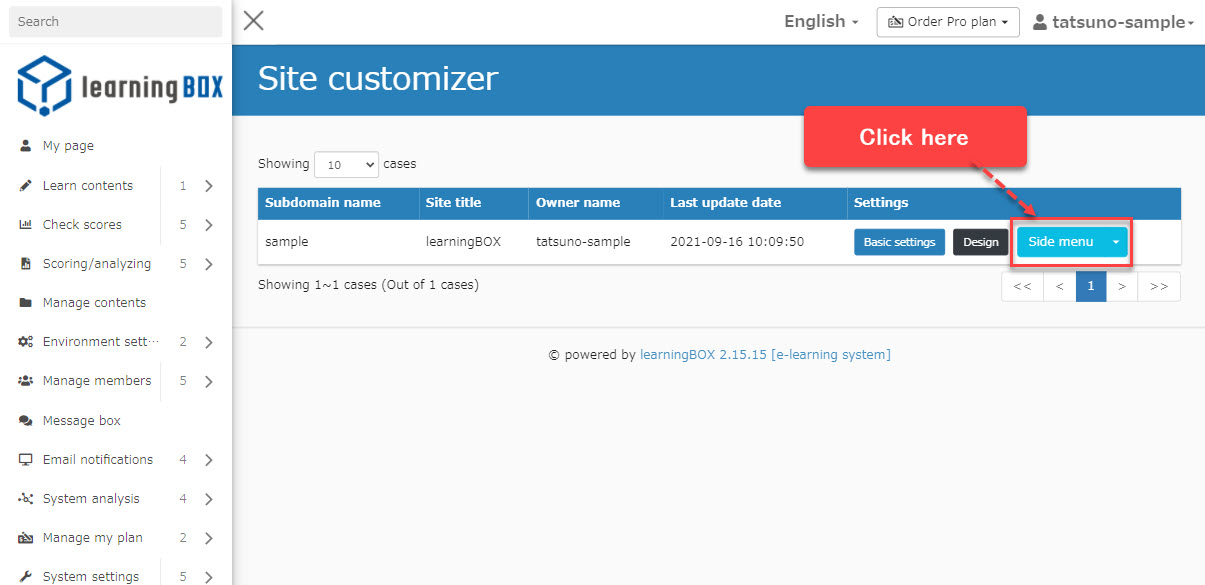Expand the Side menu dropdown arrow
1205x585 pixels.
tap(1115, 242)
